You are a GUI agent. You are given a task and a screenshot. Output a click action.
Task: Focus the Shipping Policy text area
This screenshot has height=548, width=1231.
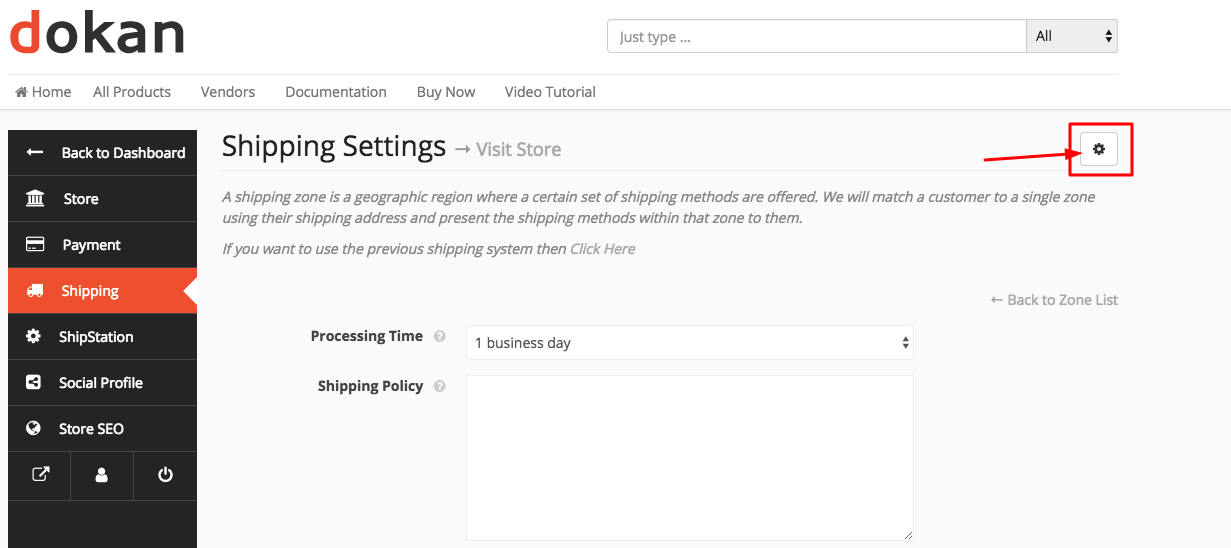(689, 458)
